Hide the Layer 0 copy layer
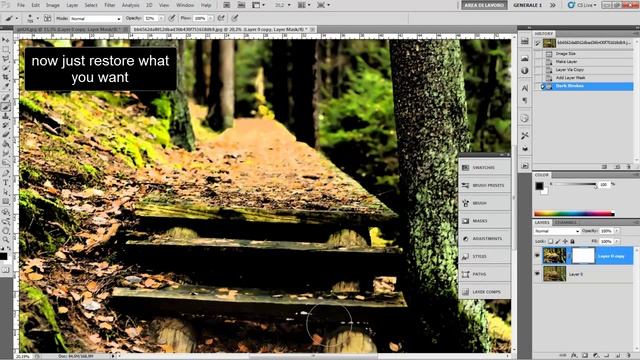Screen dimensions: 640x360 538,256
